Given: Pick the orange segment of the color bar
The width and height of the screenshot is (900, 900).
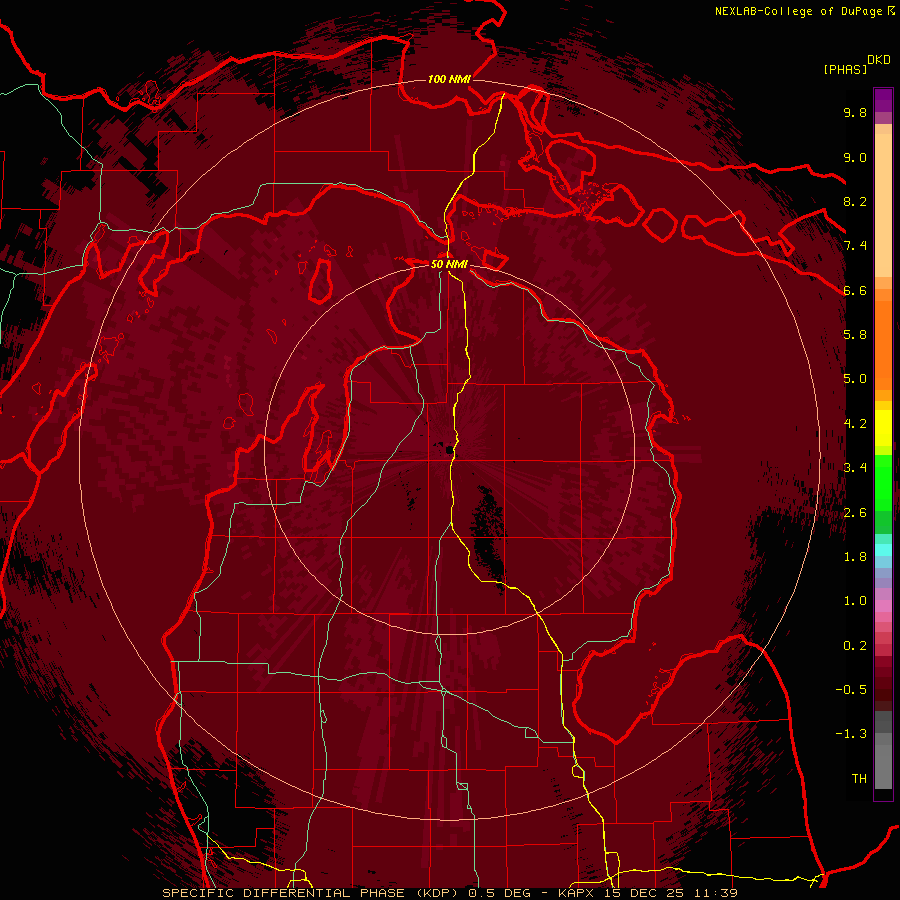Looking at the screenshot, I should [x=883, y=344].
